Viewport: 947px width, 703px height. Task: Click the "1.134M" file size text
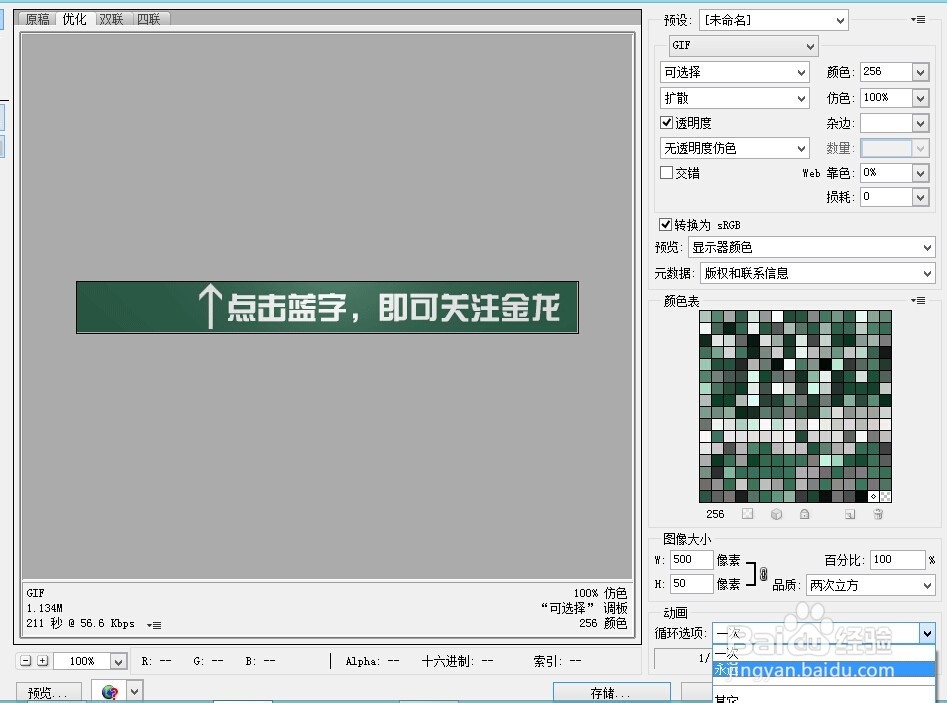(45, 608)
